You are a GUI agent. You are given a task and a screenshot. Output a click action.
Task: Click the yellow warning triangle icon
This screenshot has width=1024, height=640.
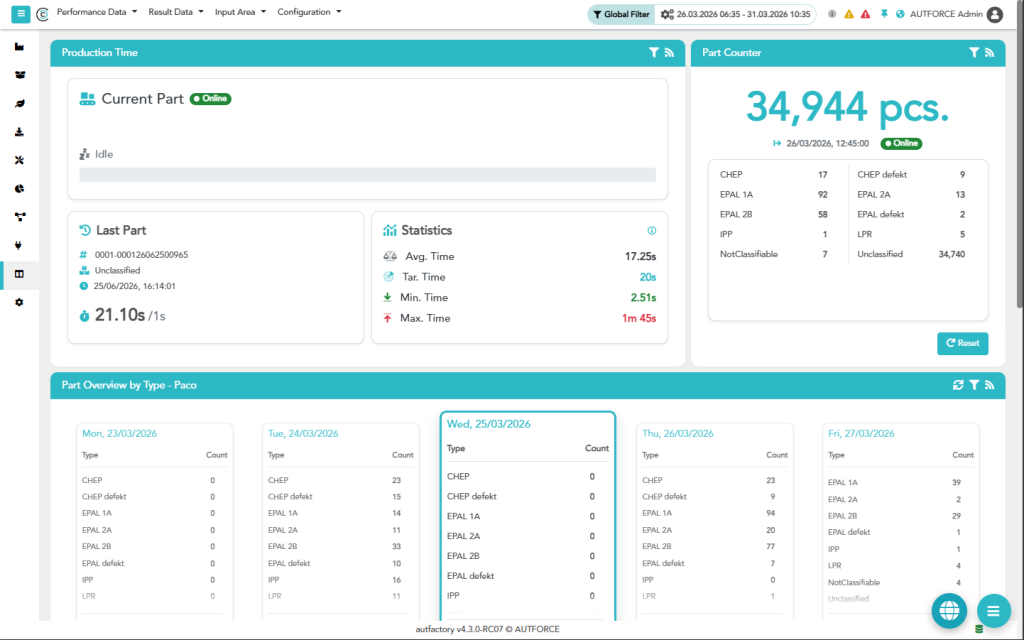click(849, 14)
